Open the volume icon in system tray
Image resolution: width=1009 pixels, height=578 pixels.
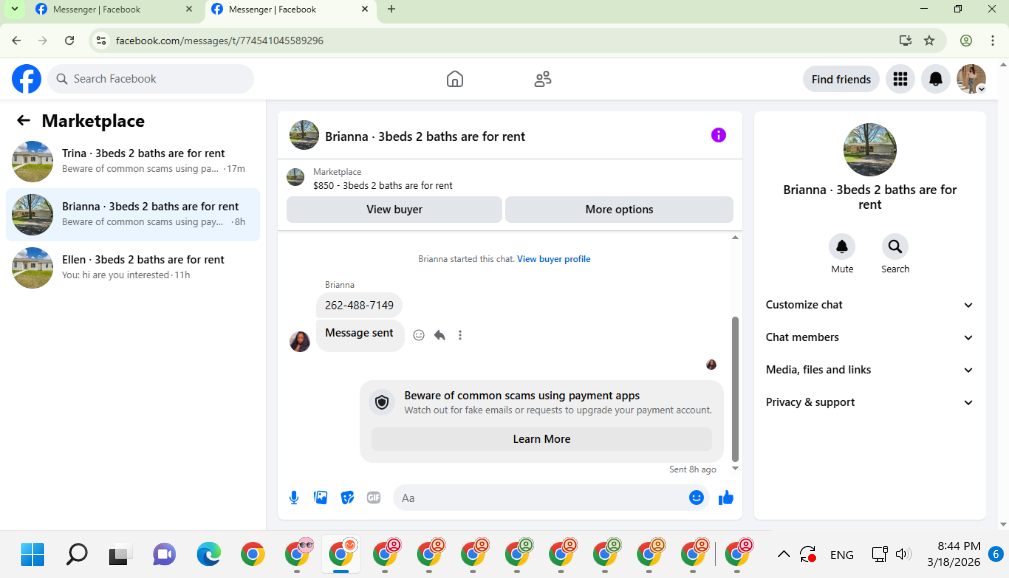902,554
